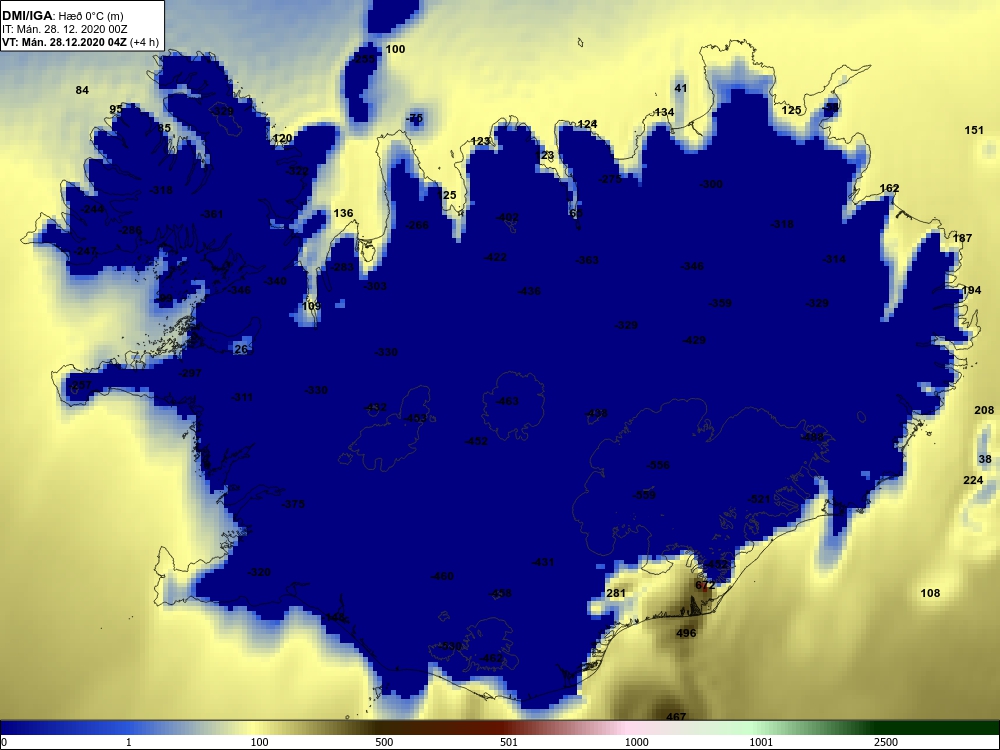The width and height of the screenshot is (1000, 750).
Task: Click the '-422' value on the map
Action: [496, 257]
